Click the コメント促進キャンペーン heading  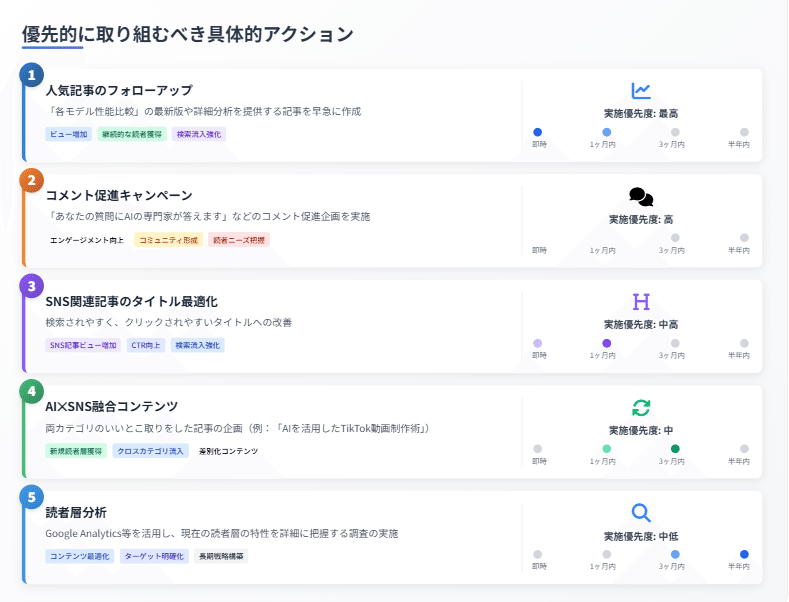pos(119,195)
